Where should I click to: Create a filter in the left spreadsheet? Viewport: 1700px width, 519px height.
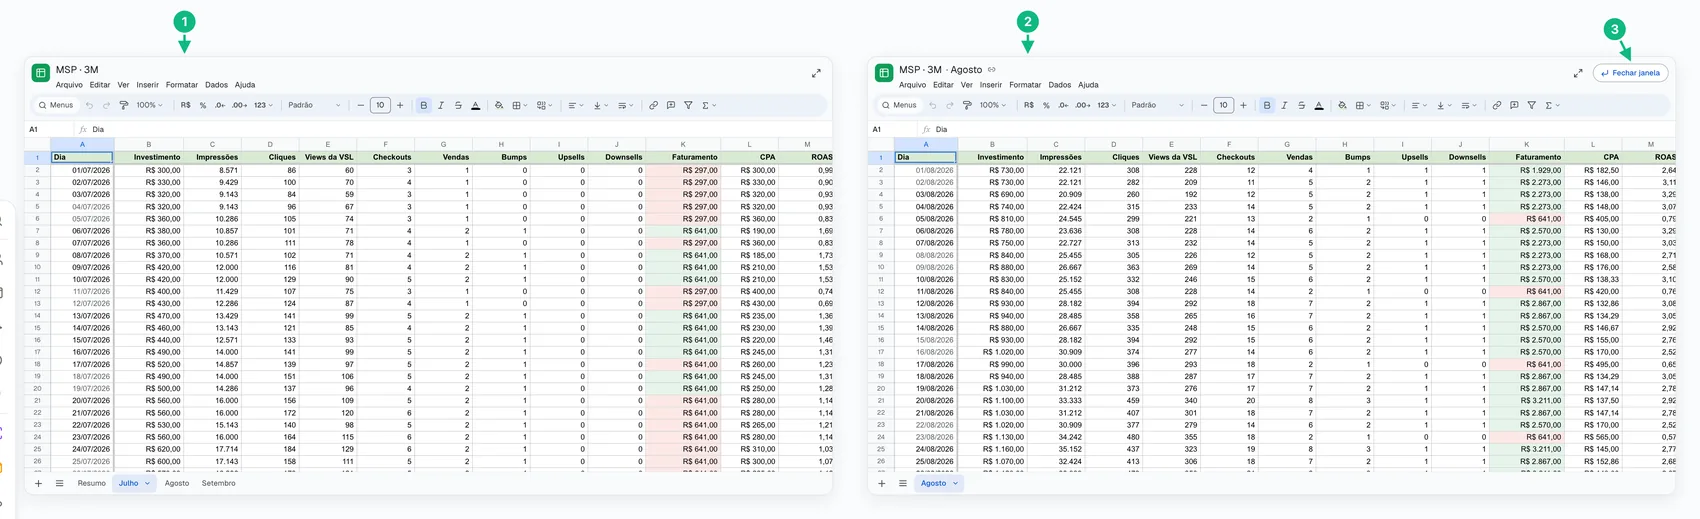coord(688,105)
